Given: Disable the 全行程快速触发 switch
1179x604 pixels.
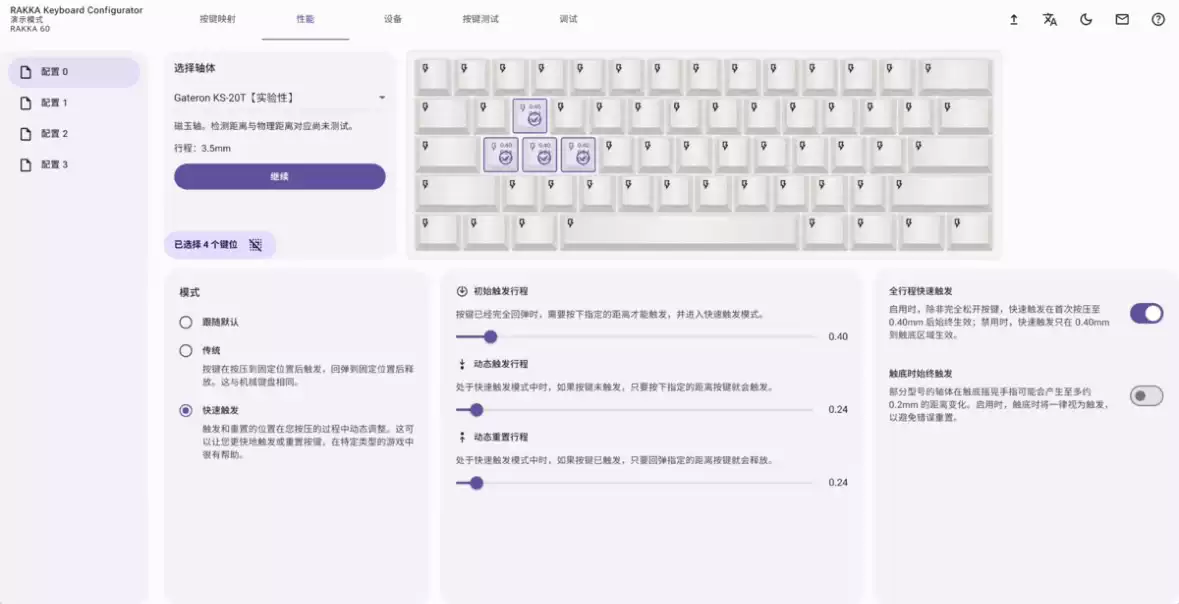Looking at the screenshot, I should [x=1146, y=313].
